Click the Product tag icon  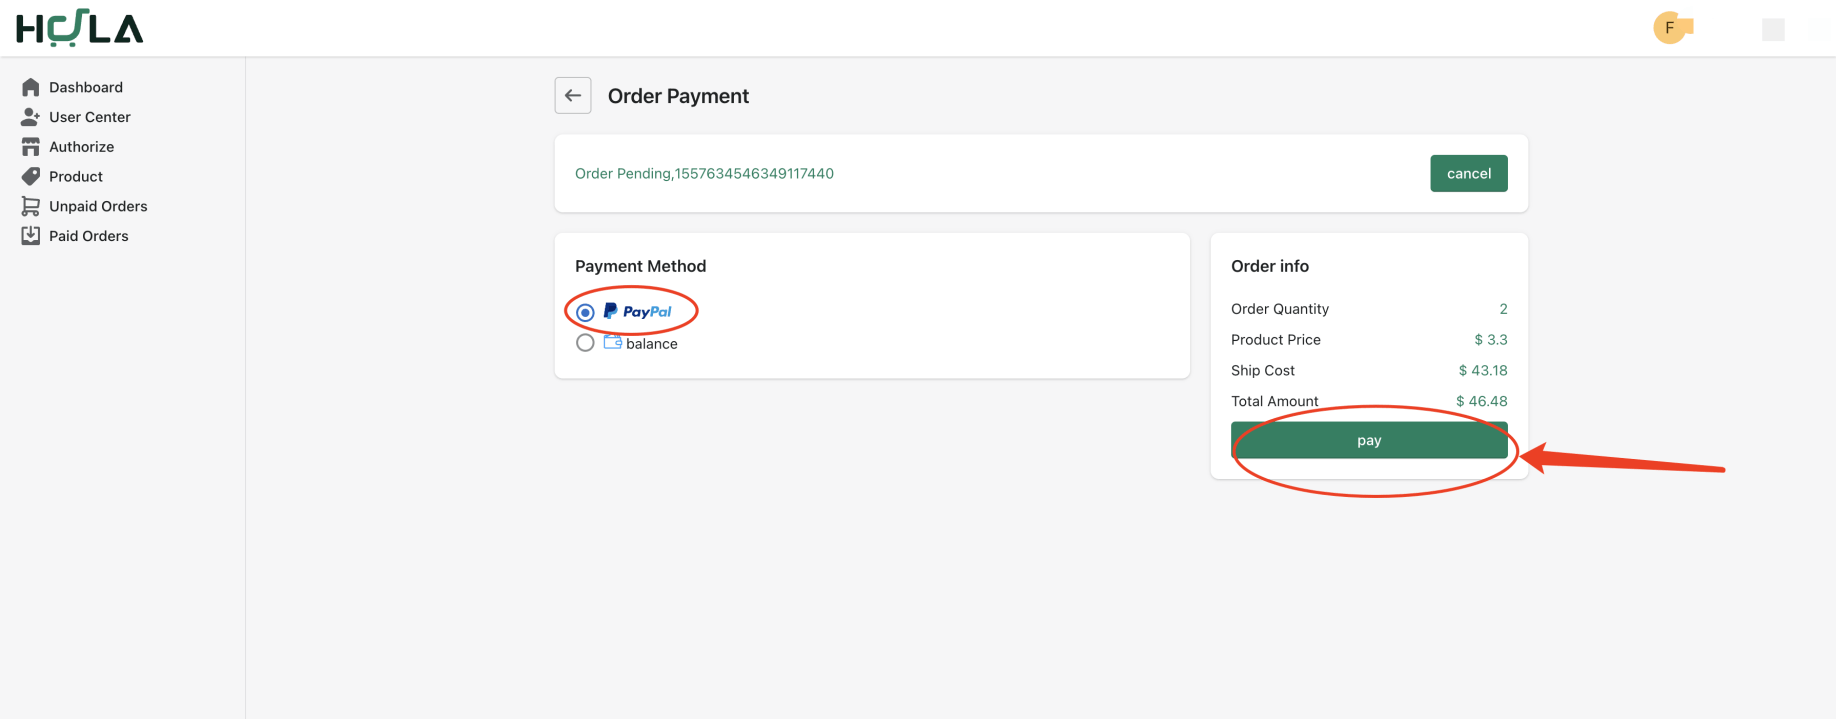(x=31, y=176)
